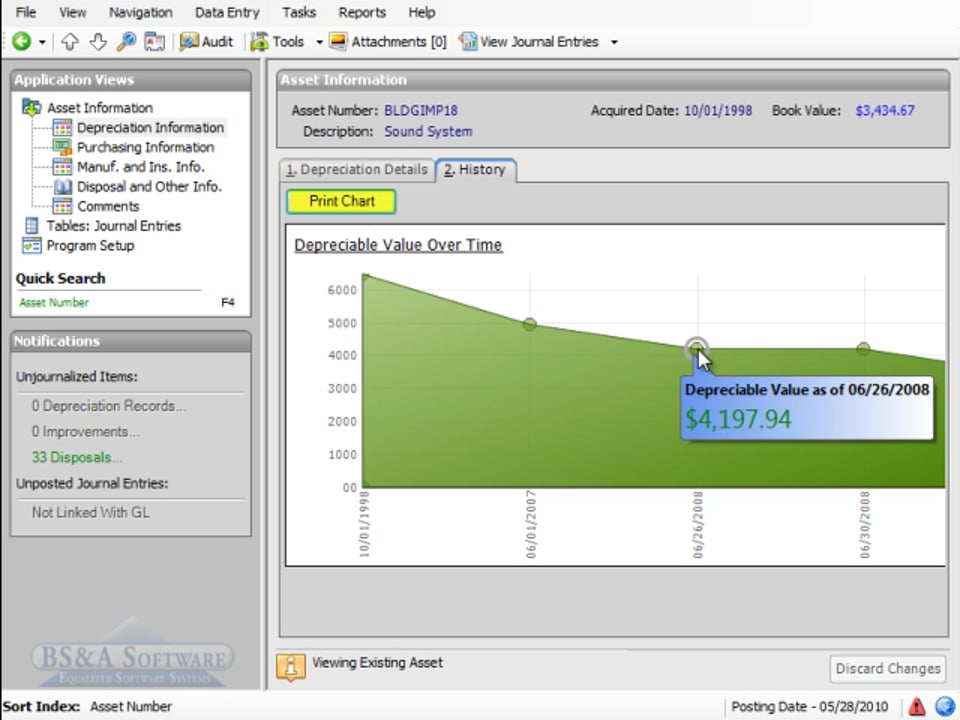Open the Navigation menu
Screen dimensions: 960x720
(x=141, y=12)
